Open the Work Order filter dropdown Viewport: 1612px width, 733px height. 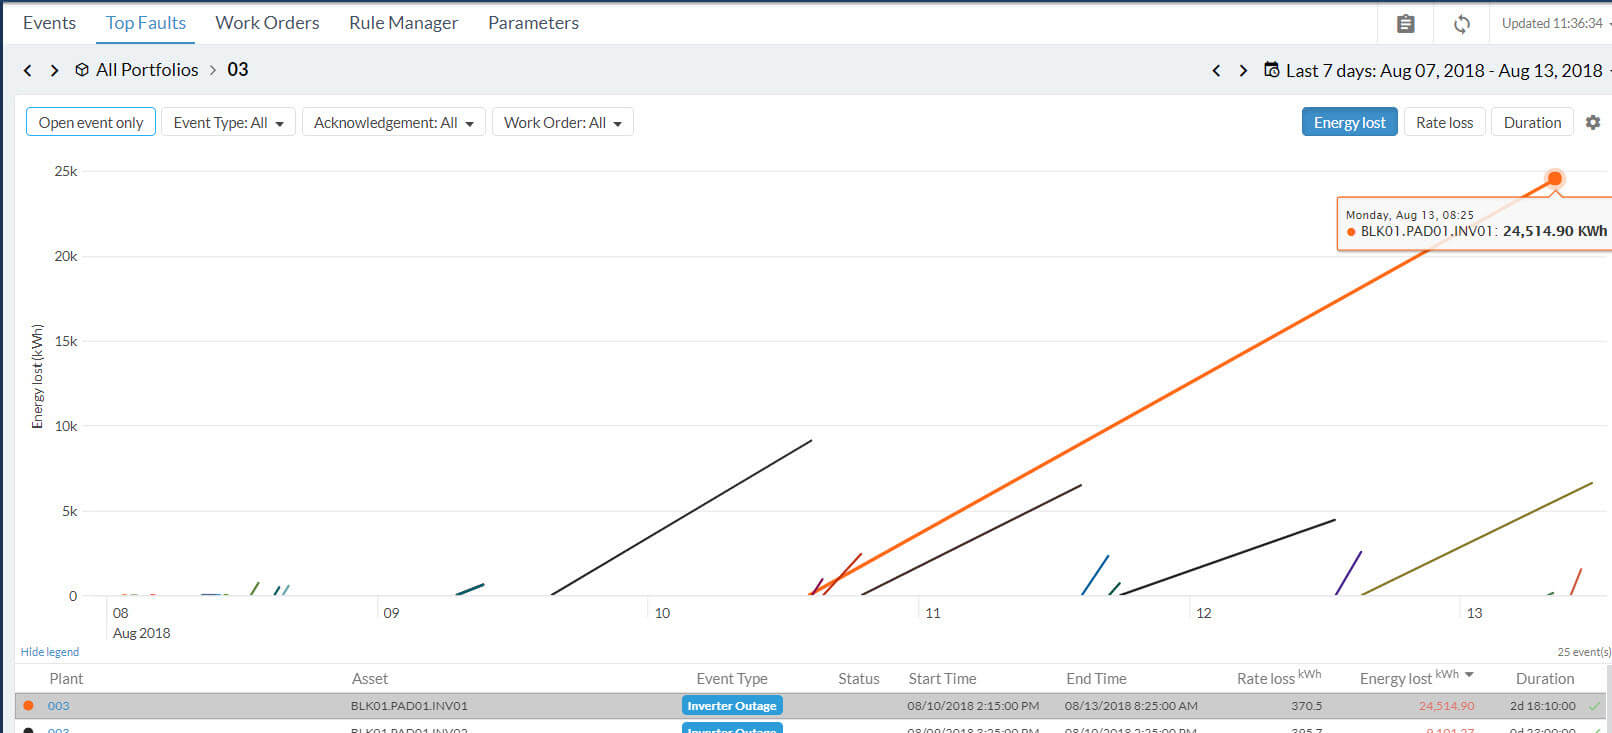pyautogui.click(x=562, y=122)
